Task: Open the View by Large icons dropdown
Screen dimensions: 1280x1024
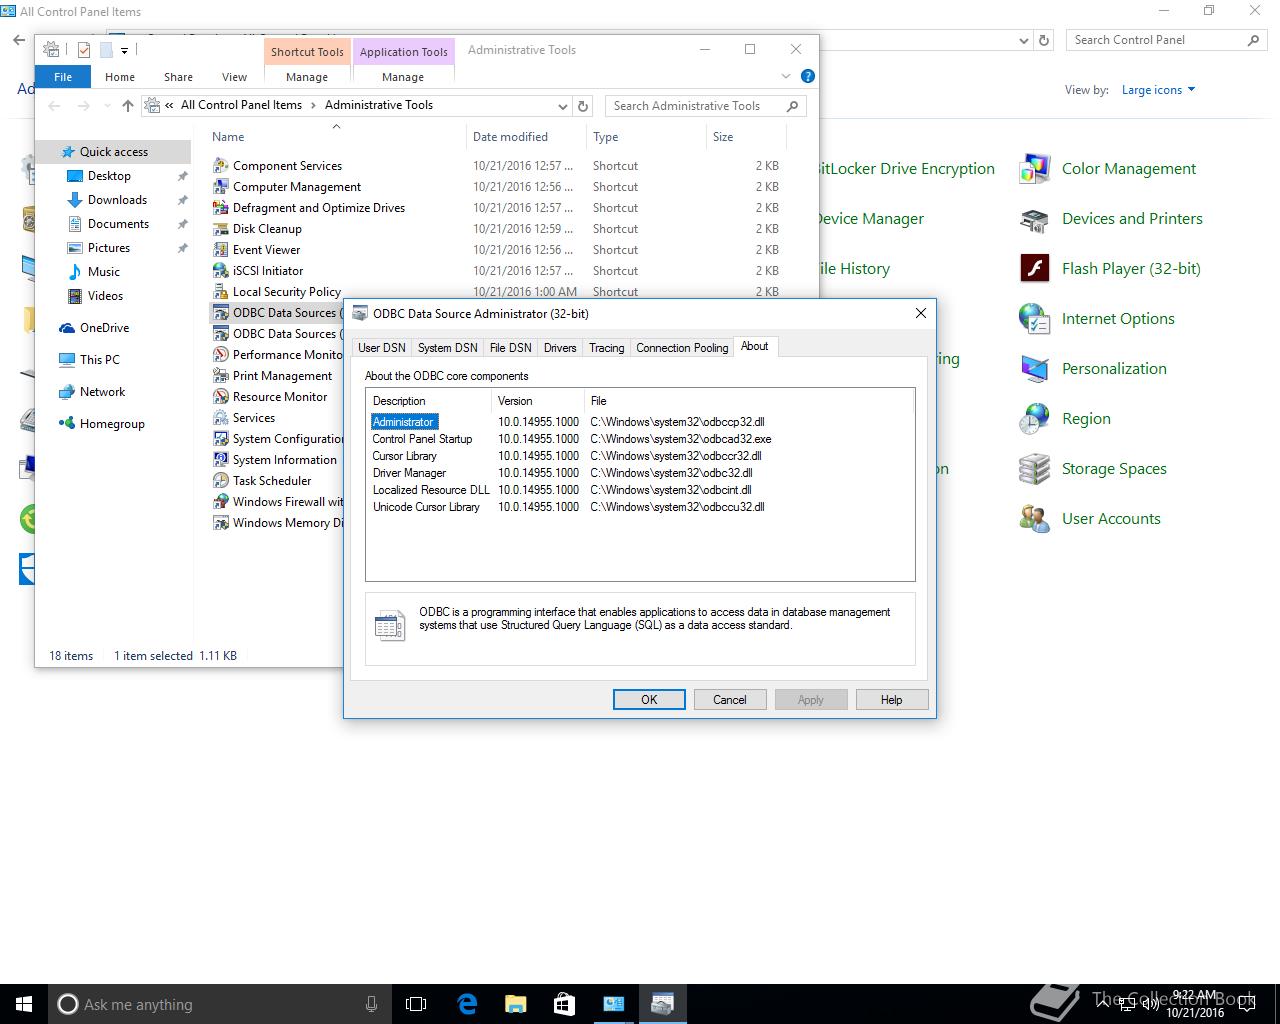Action: 1158,90
